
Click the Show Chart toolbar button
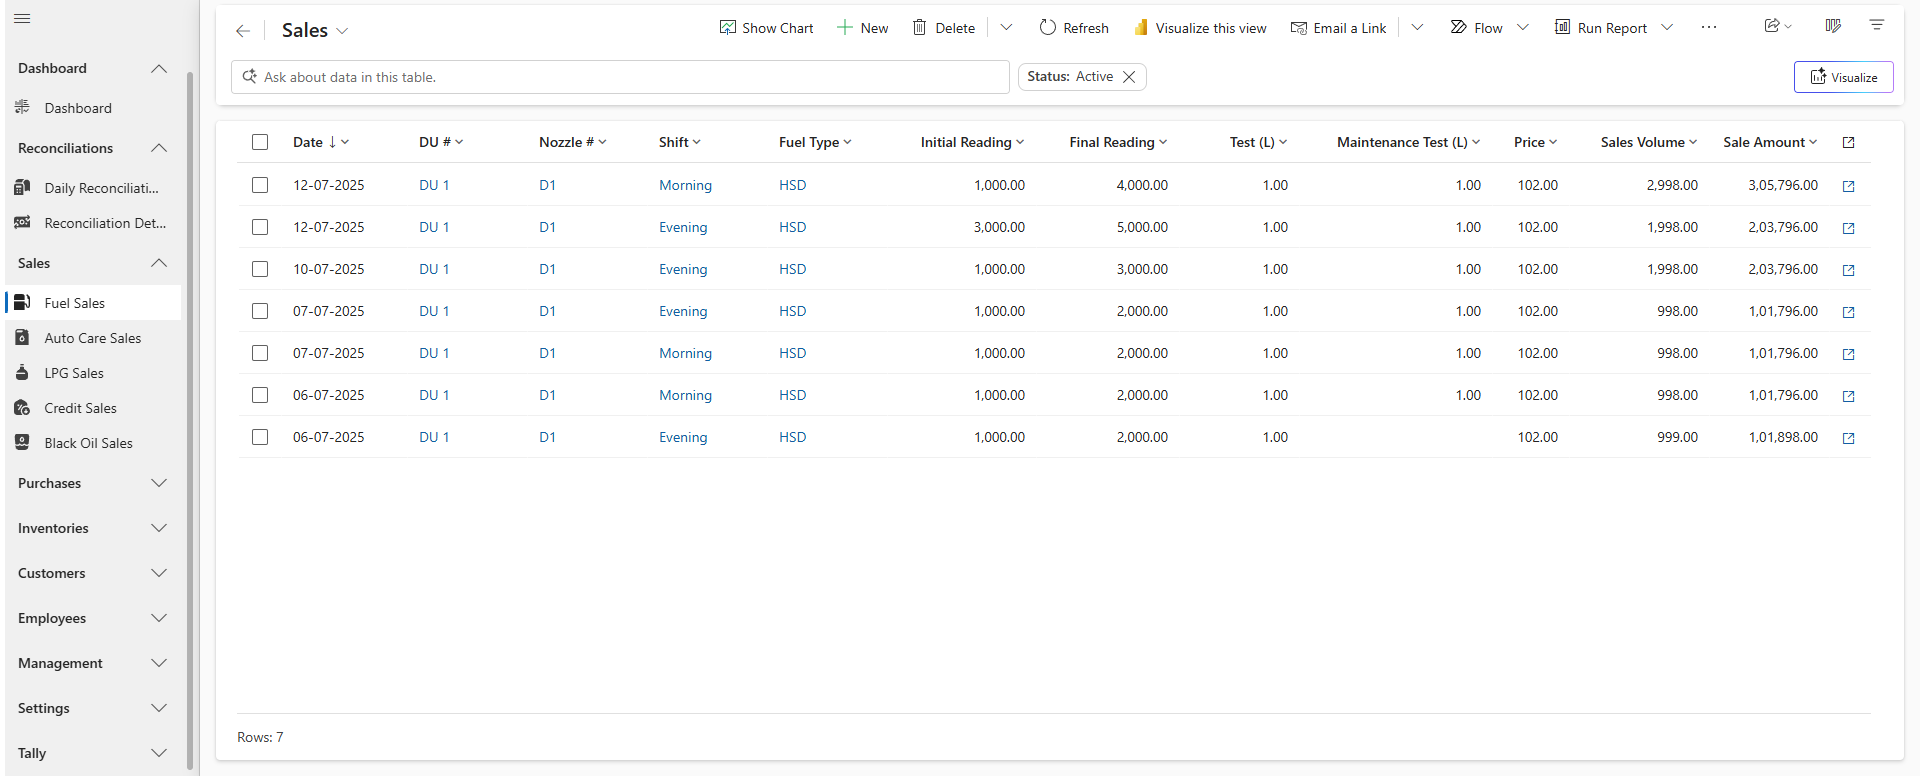[x=766, y=28]
